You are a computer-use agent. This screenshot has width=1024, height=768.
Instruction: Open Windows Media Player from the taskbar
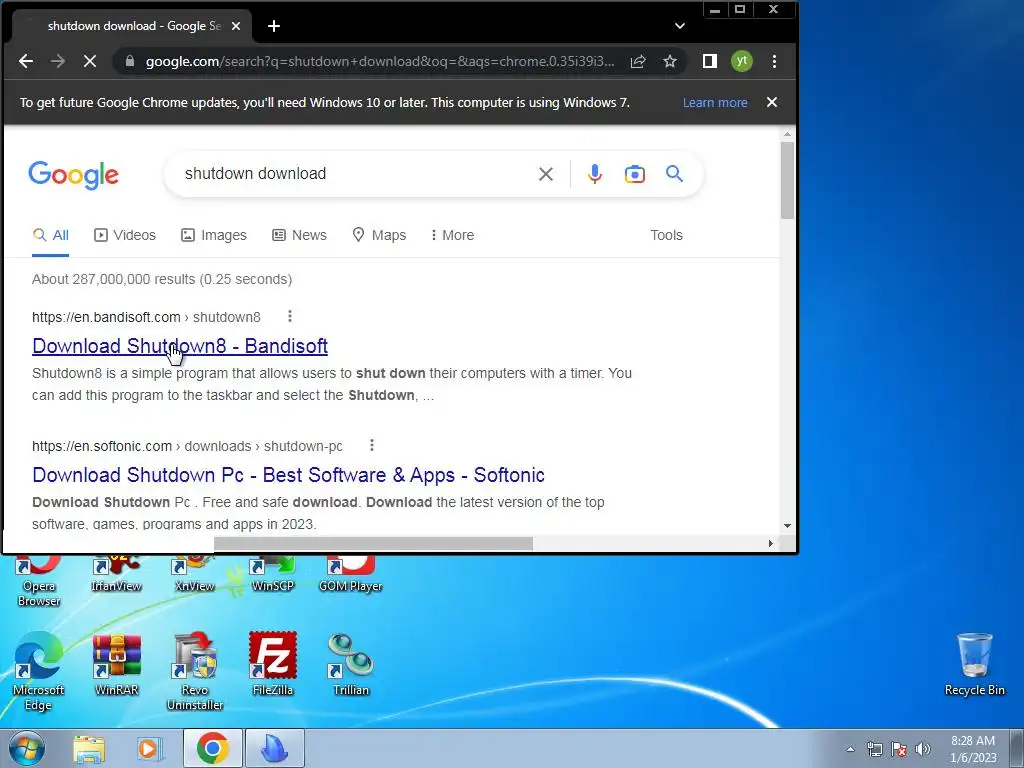click(149, 749)
